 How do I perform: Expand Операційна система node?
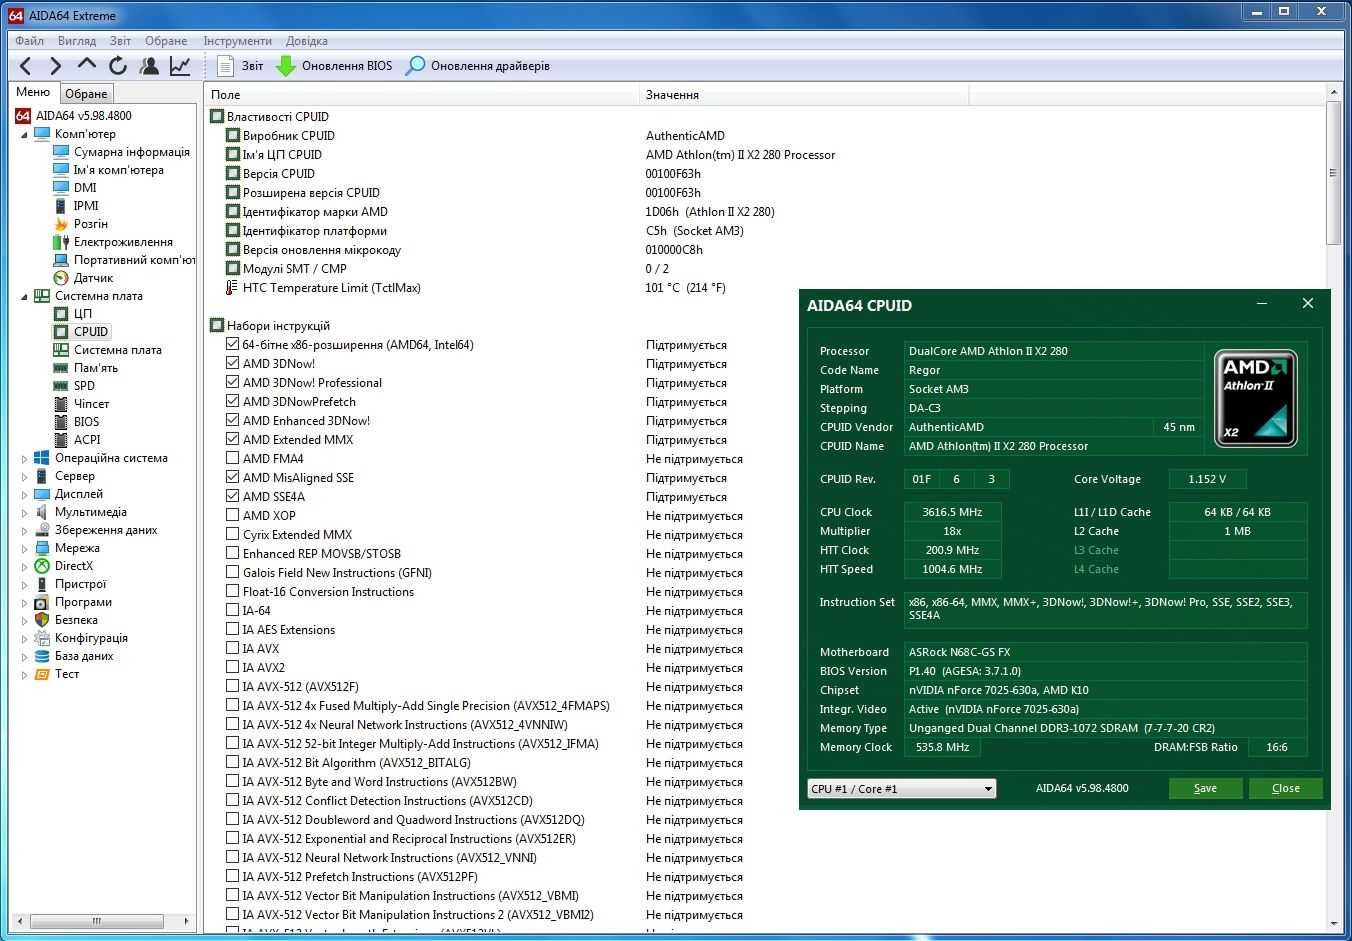[x=25, y=458]
